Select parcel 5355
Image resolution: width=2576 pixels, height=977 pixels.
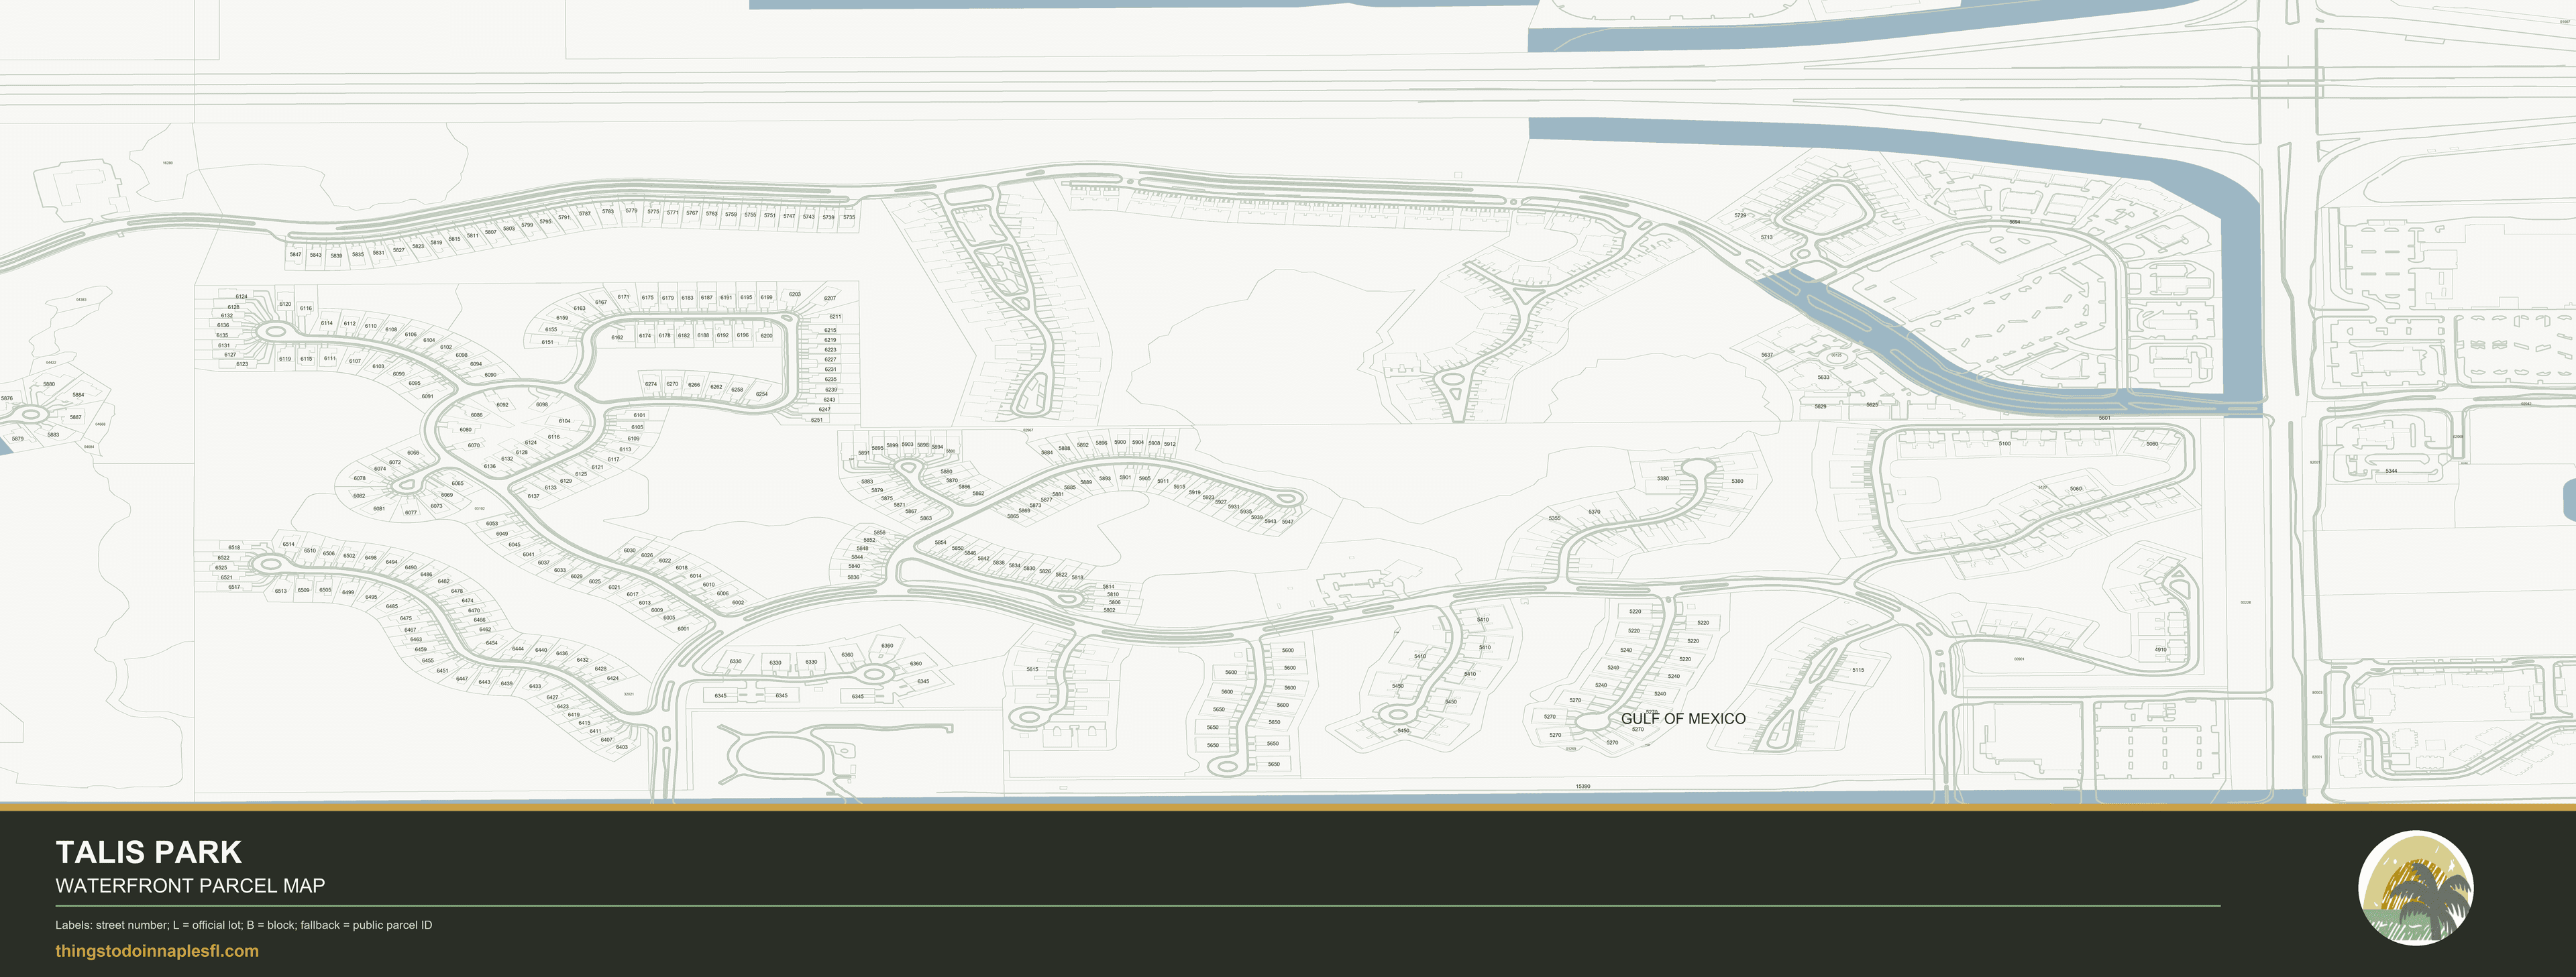tap(1554, 519)
